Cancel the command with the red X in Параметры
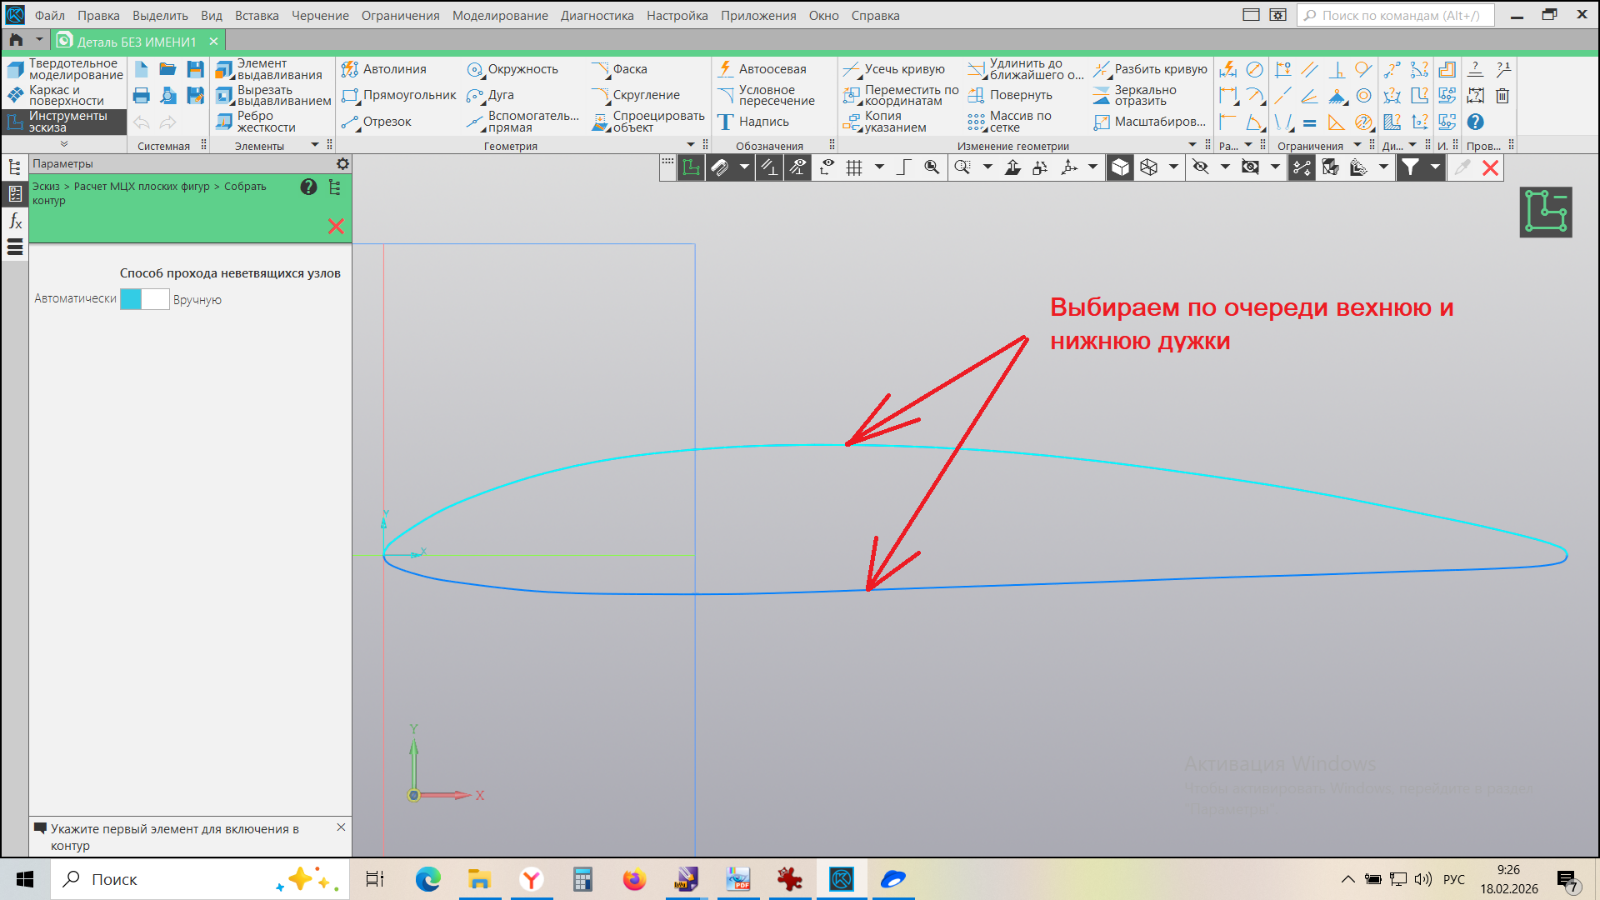This screenshot has height=900, width=1600. pyautogui.click(x=336, y=227)
